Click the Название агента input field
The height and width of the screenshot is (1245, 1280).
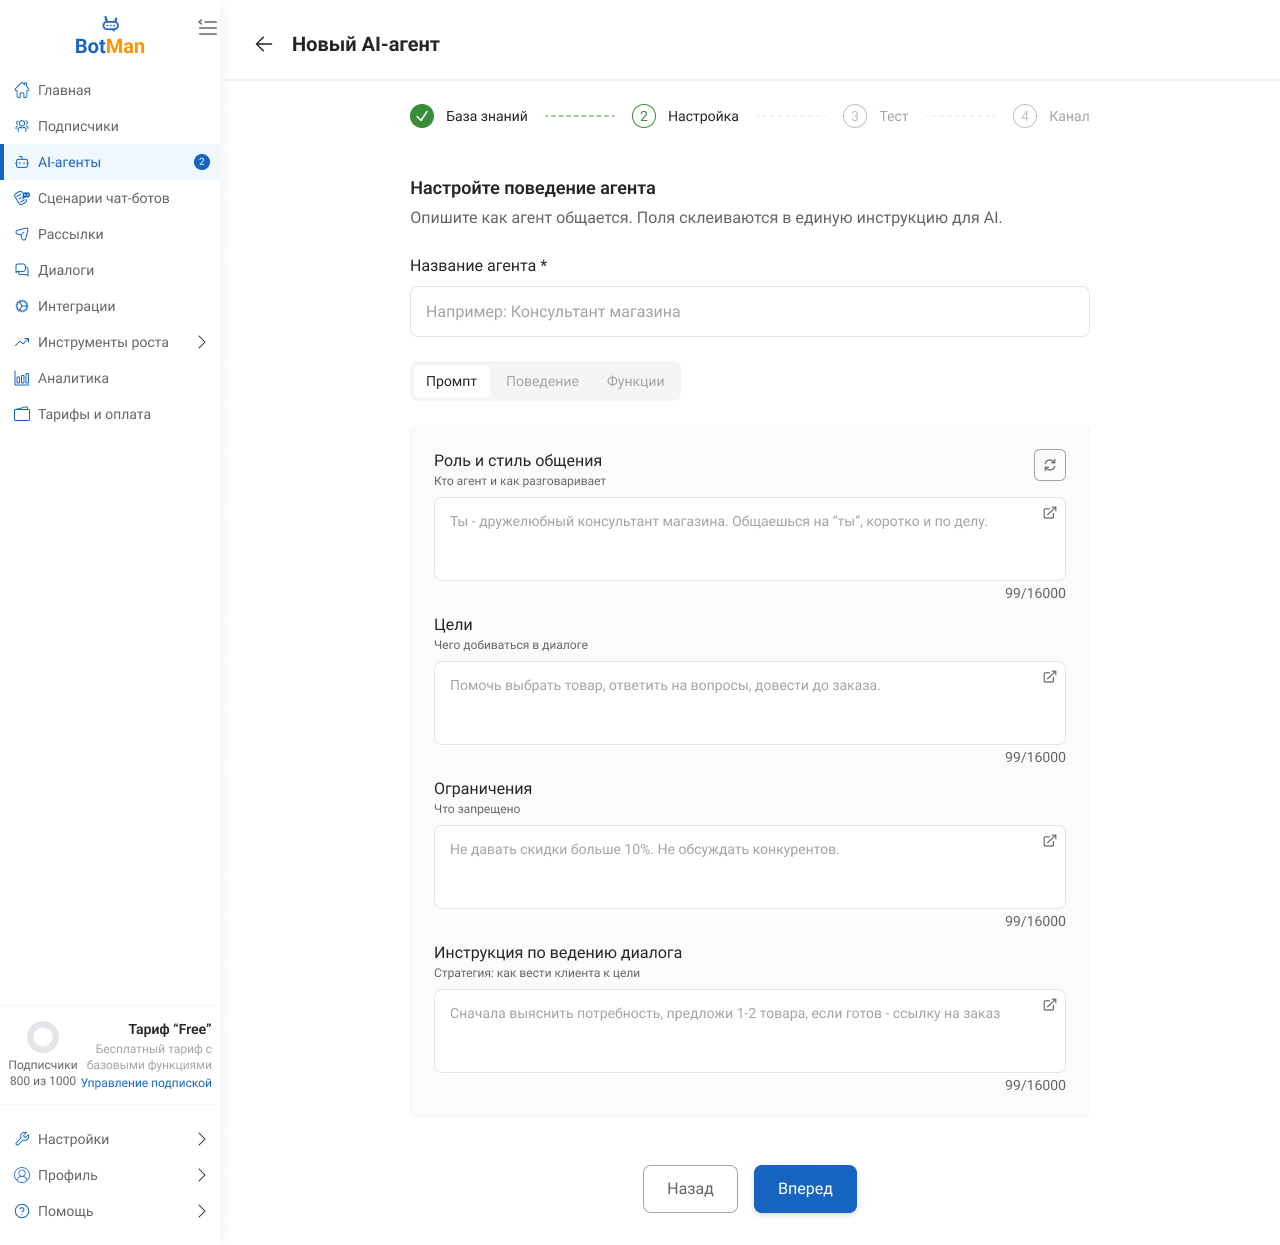coord(749,312)
